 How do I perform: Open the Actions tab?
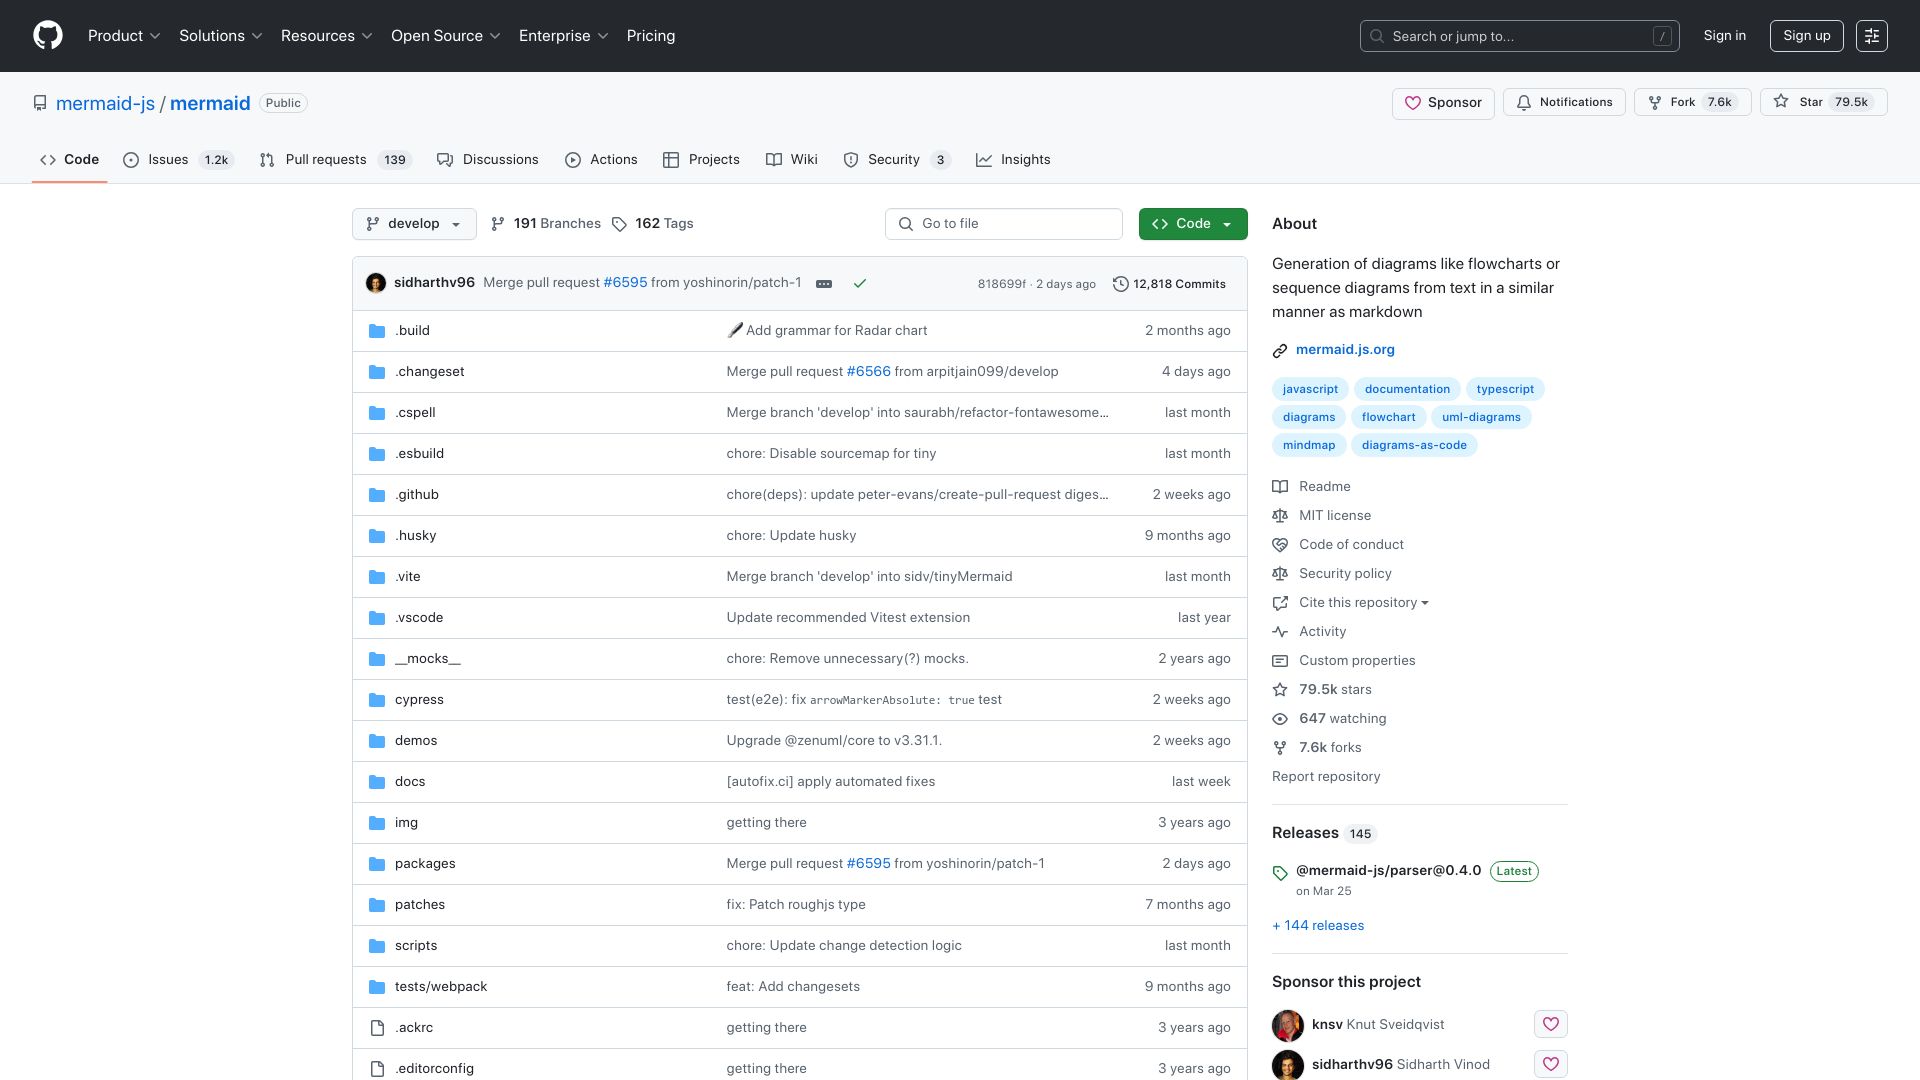coord(601,160)
